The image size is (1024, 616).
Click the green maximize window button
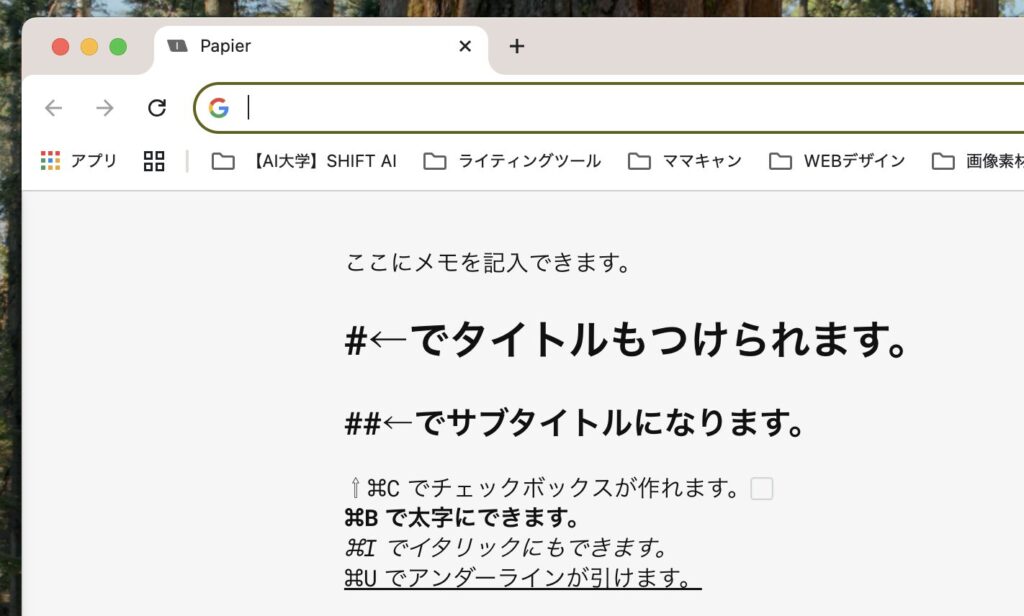118,46
